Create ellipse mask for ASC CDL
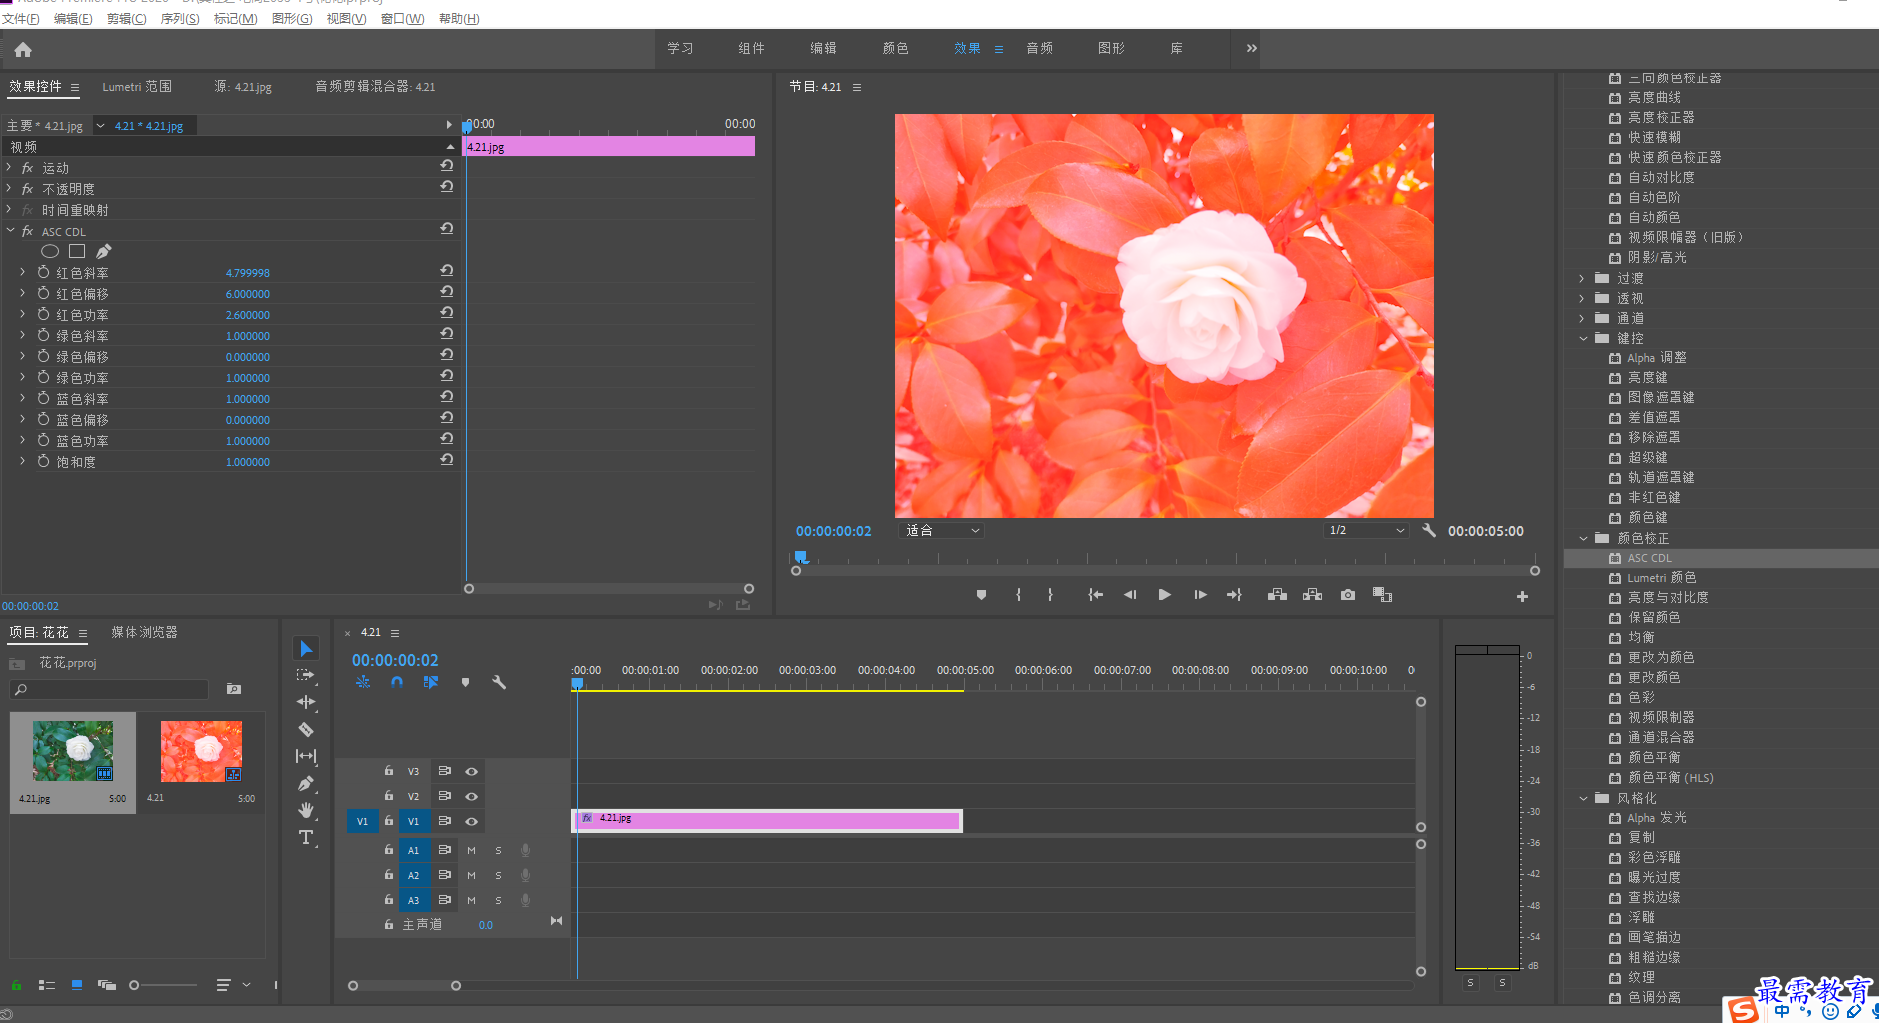Image resolution: width=1879 pixels, height=1023 pixels. point(50,251)
